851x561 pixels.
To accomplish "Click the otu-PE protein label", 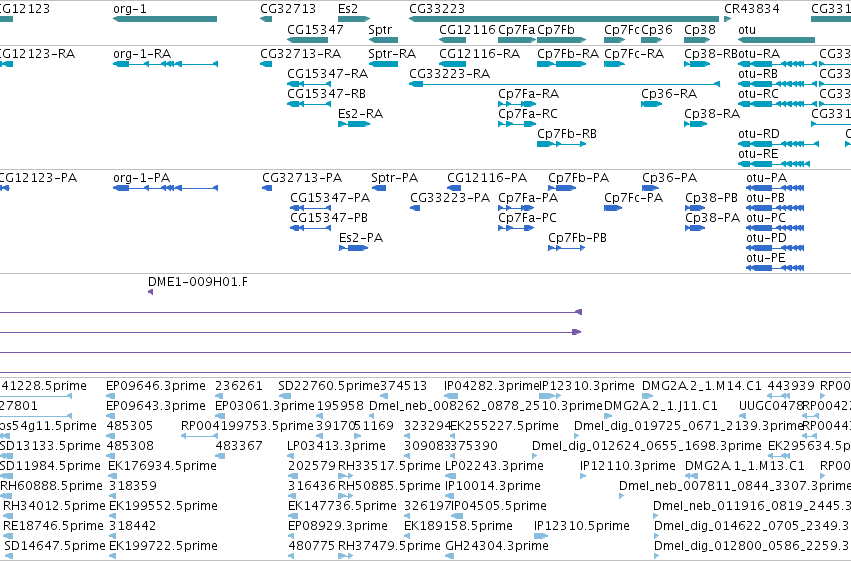I will pyautogui.click(x=766, y=258).
